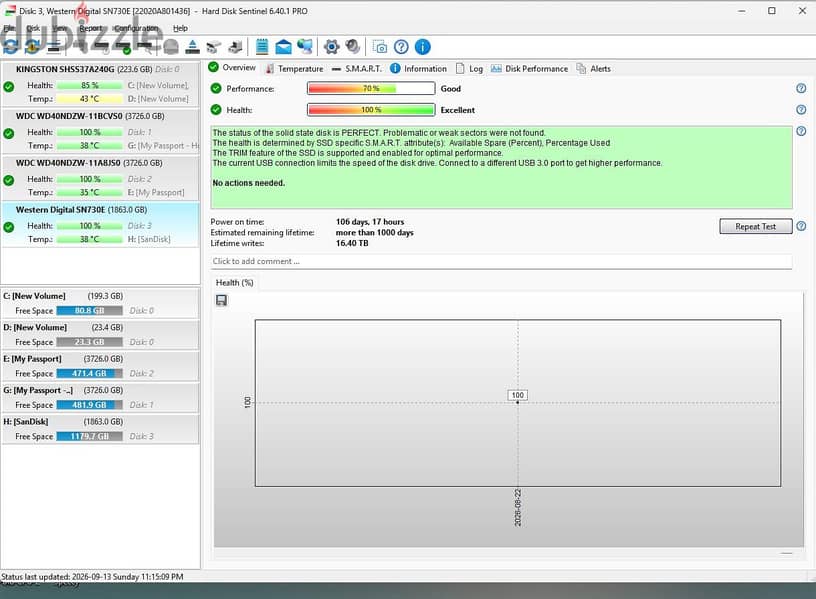Click the blue envelope send-report icon
This screenshot has height=599, width=816.
pyautogui.click(x=283, y=47)
